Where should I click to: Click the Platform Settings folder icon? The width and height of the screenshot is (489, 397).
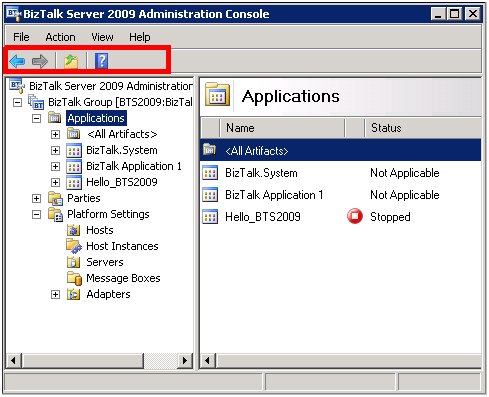click(x=55, y=214)
